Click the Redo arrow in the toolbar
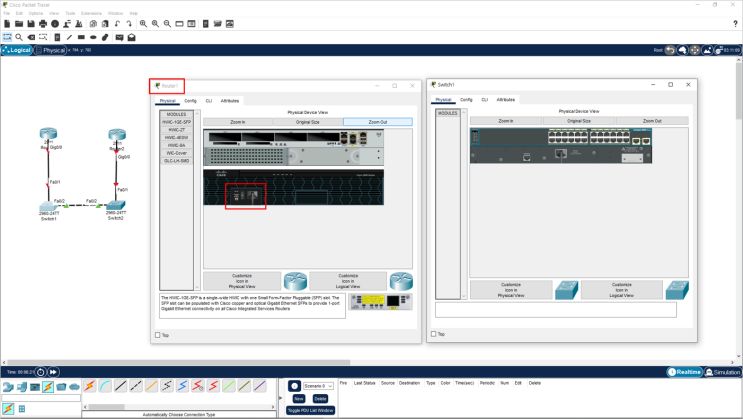 [x=129, y=24]
